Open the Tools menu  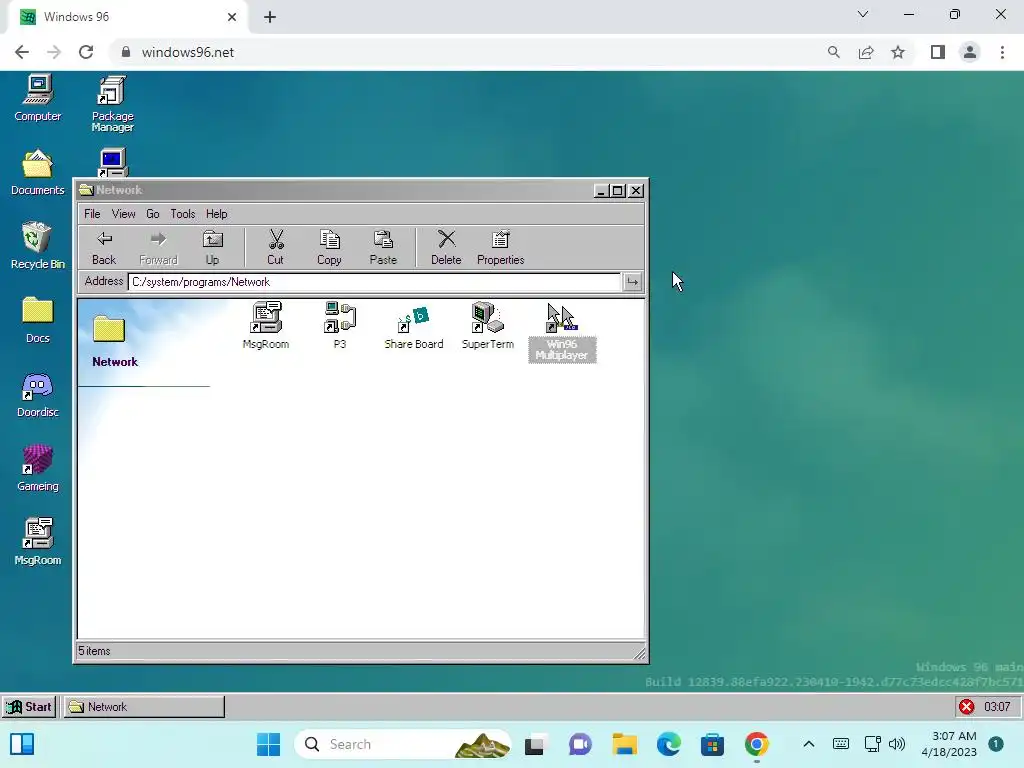click(x=183, y=214)
